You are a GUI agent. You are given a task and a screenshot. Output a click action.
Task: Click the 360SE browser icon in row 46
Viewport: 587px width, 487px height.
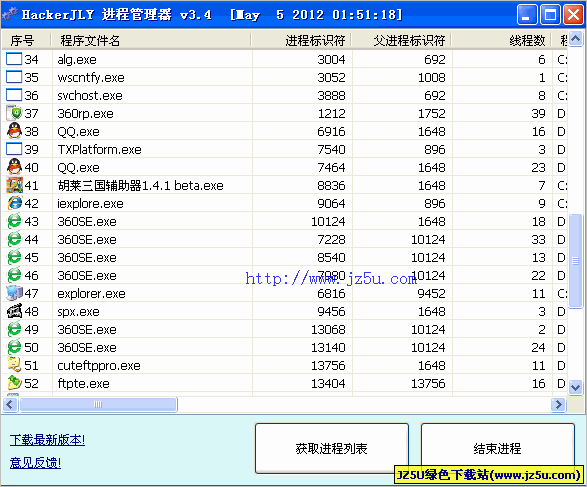(x=14, y=275)
